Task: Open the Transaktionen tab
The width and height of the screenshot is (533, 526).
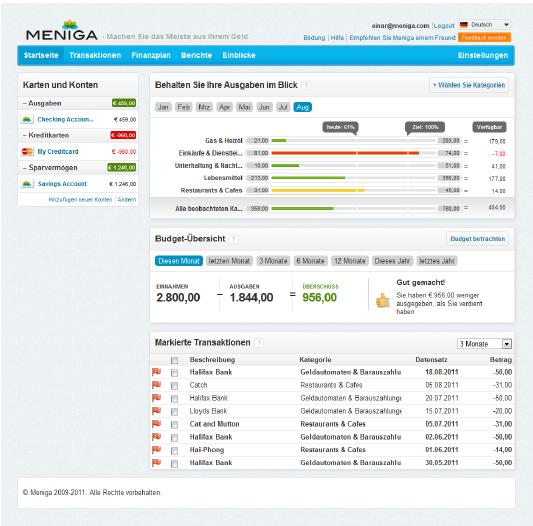Action: (x=95, y=55)
